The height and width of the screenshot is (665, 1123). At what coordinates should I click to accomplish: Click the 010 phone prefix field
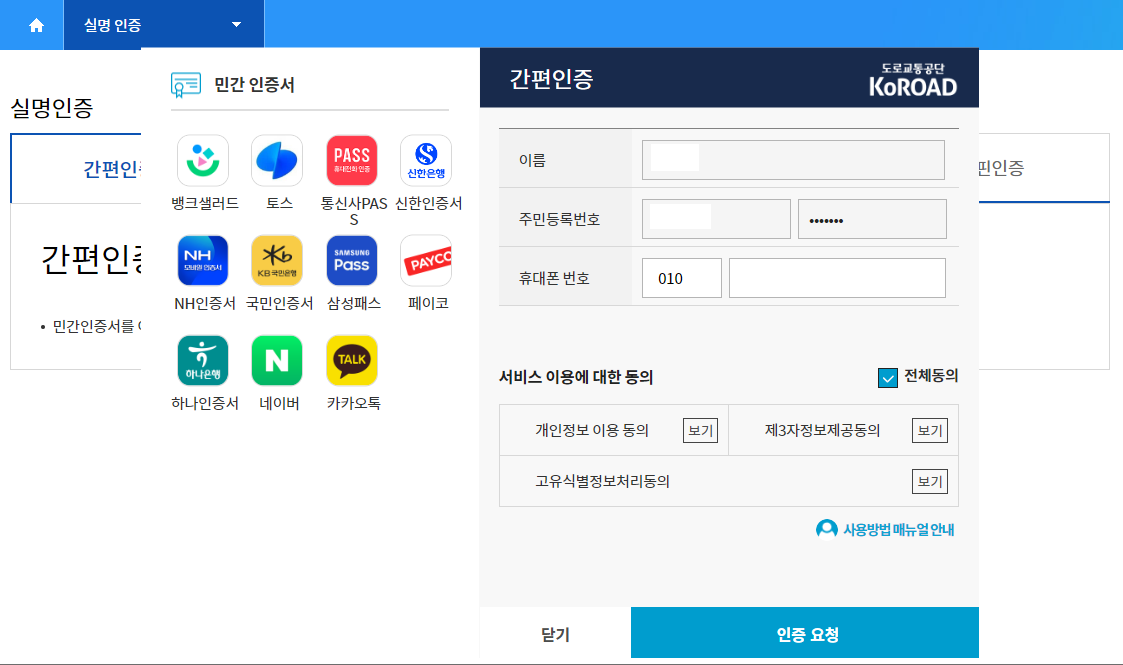(x=682, y=278)
